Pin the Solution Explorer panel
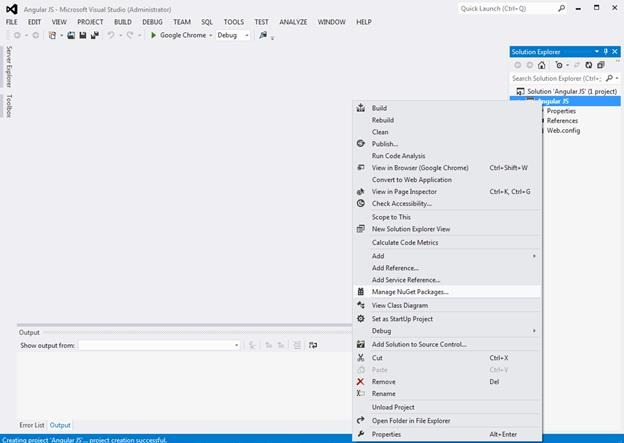 click(606, 51)
